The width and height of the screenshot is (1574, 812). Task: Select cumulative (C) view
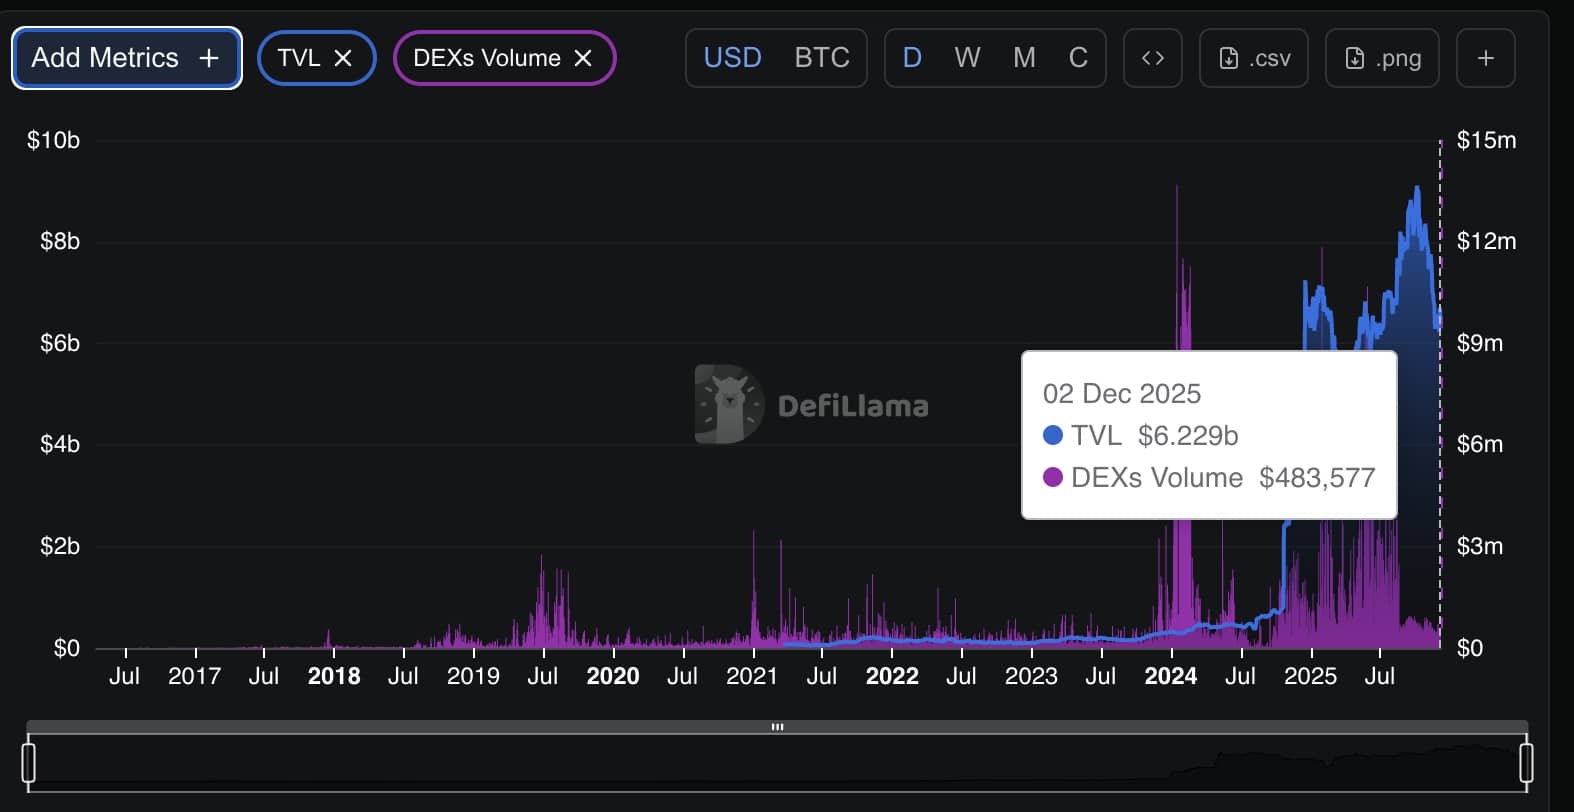[1078, 58]
